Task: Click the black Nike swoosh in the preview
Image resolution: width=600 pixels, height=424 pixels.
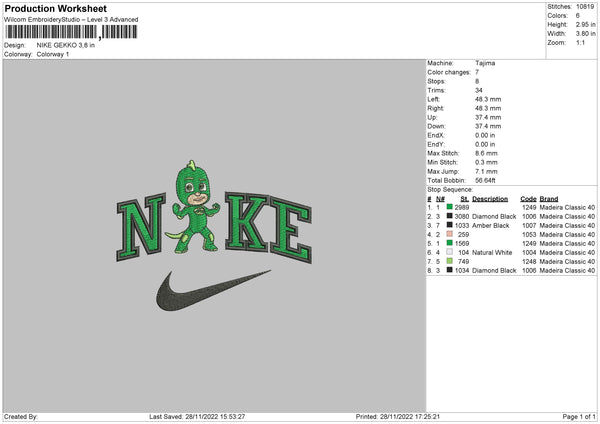Action: [213, 291]
